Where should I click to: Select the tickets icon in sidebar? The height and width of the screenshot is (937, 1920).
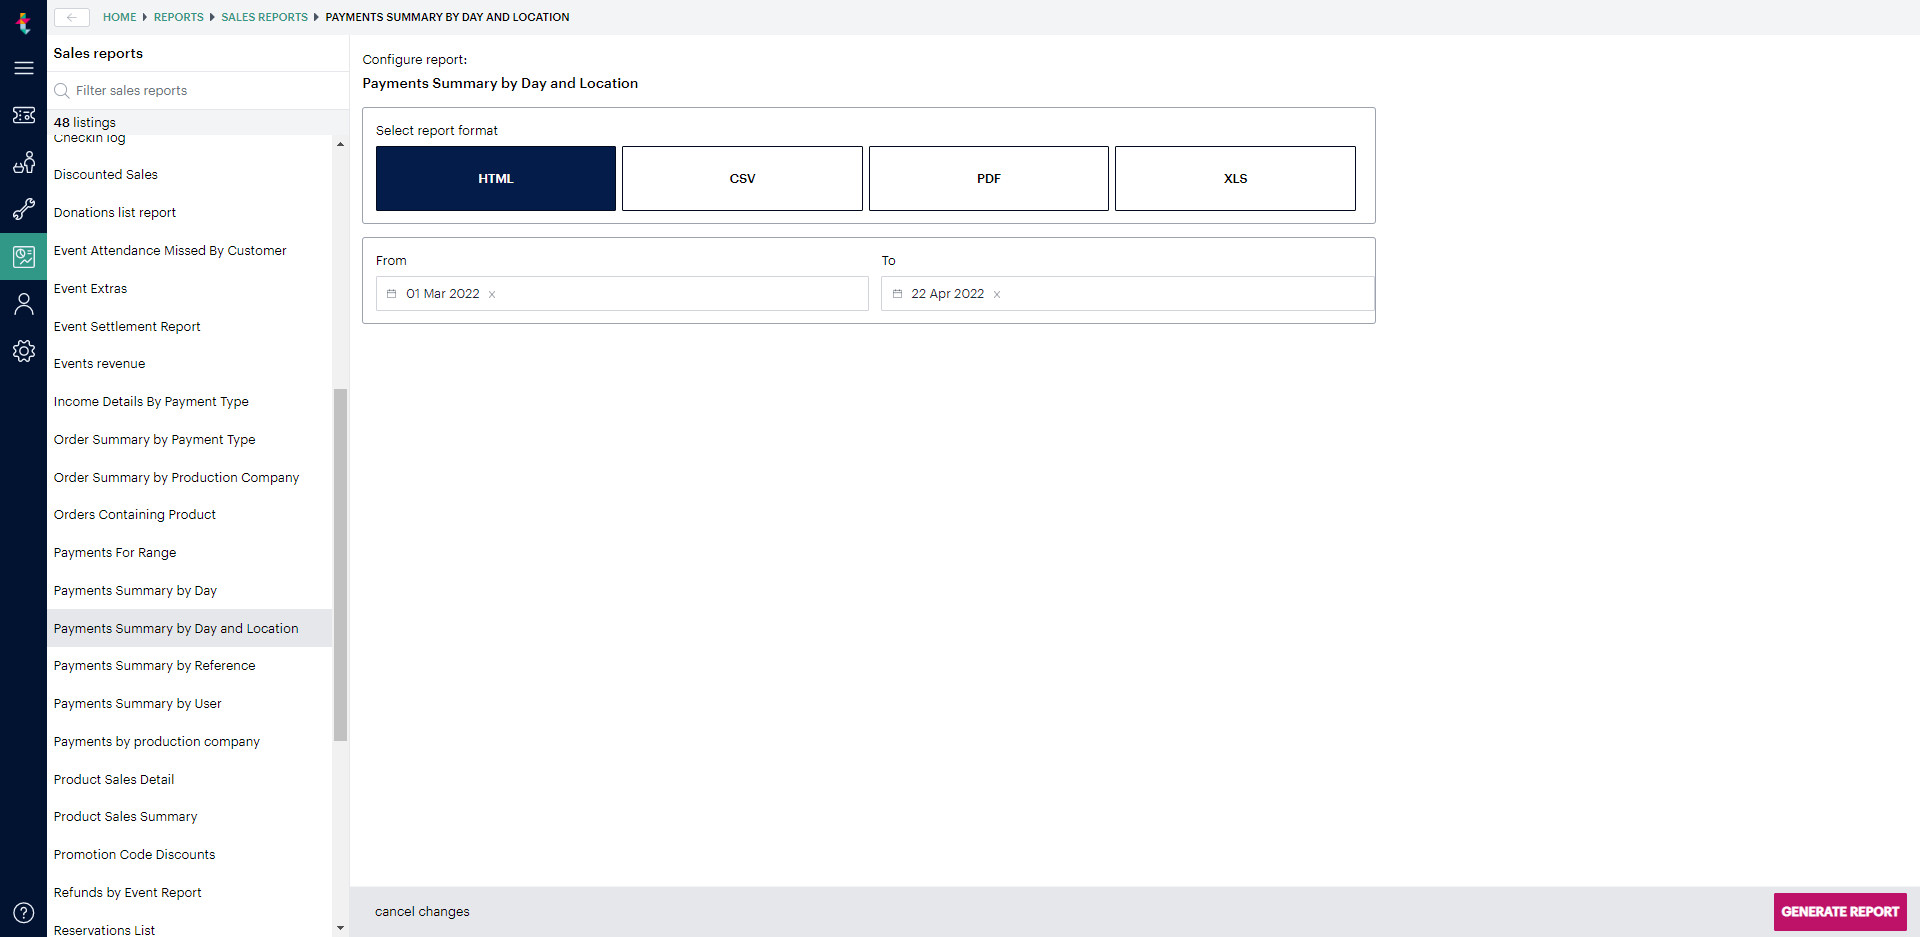(x=24, y=115)
